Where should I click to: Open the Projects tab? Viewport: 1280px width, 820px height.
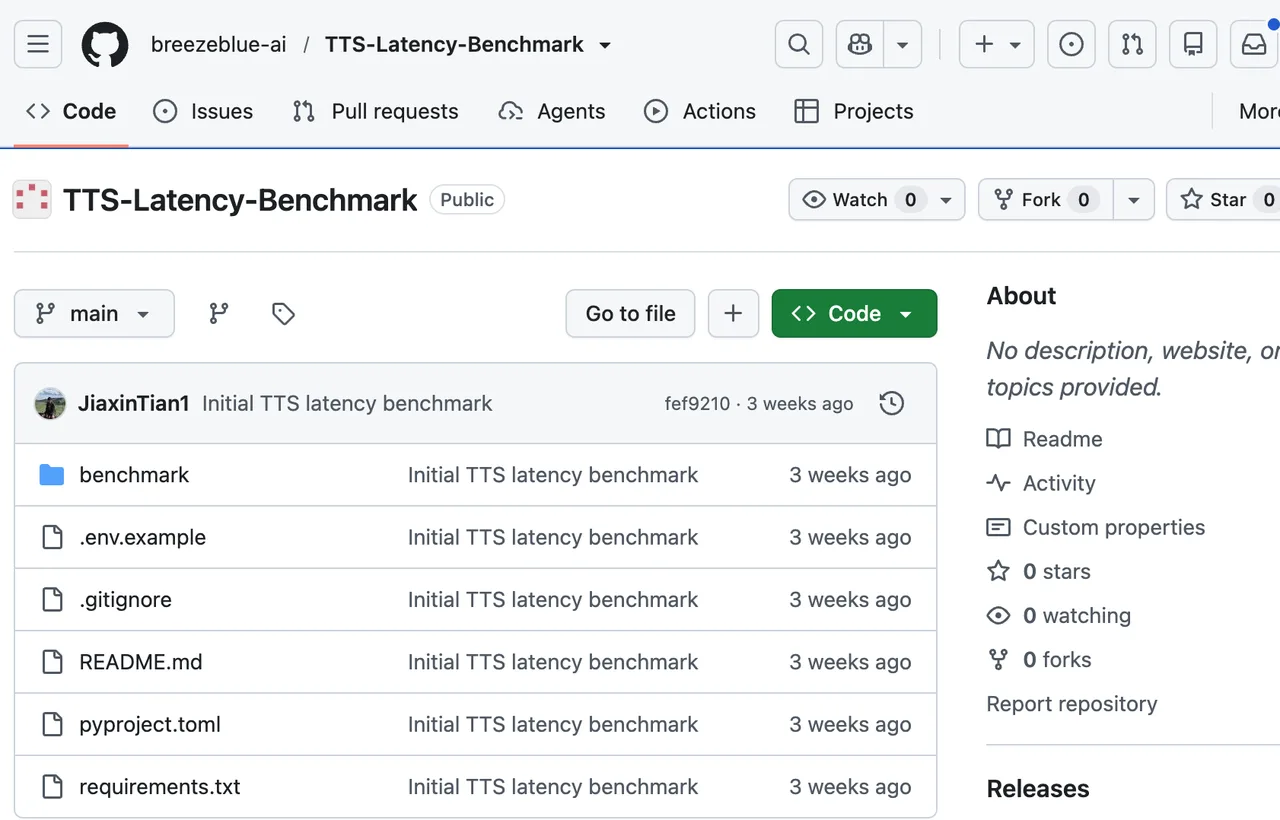coord(854,112)
